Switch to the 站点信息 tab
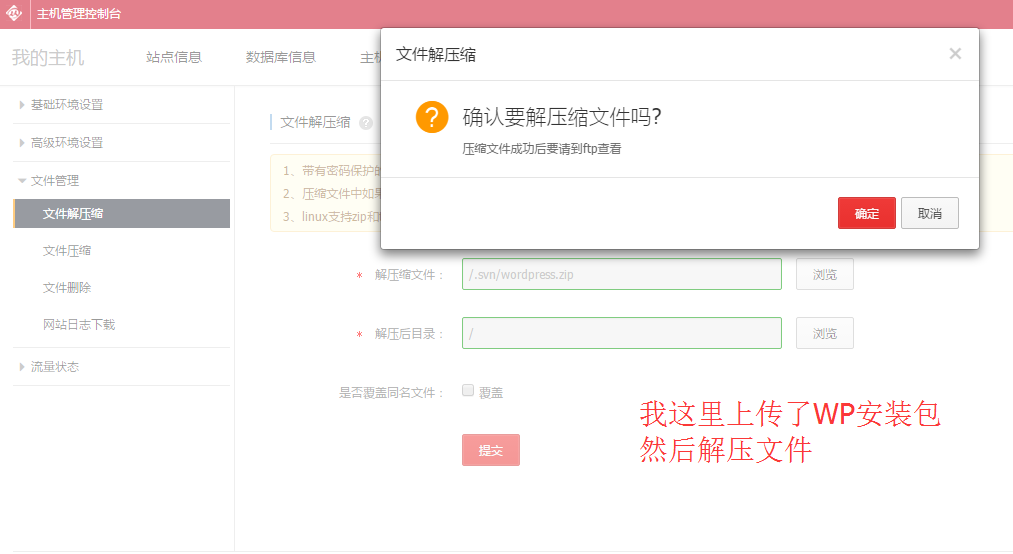This screenshot has height=554, width=1013. (174, 57)
